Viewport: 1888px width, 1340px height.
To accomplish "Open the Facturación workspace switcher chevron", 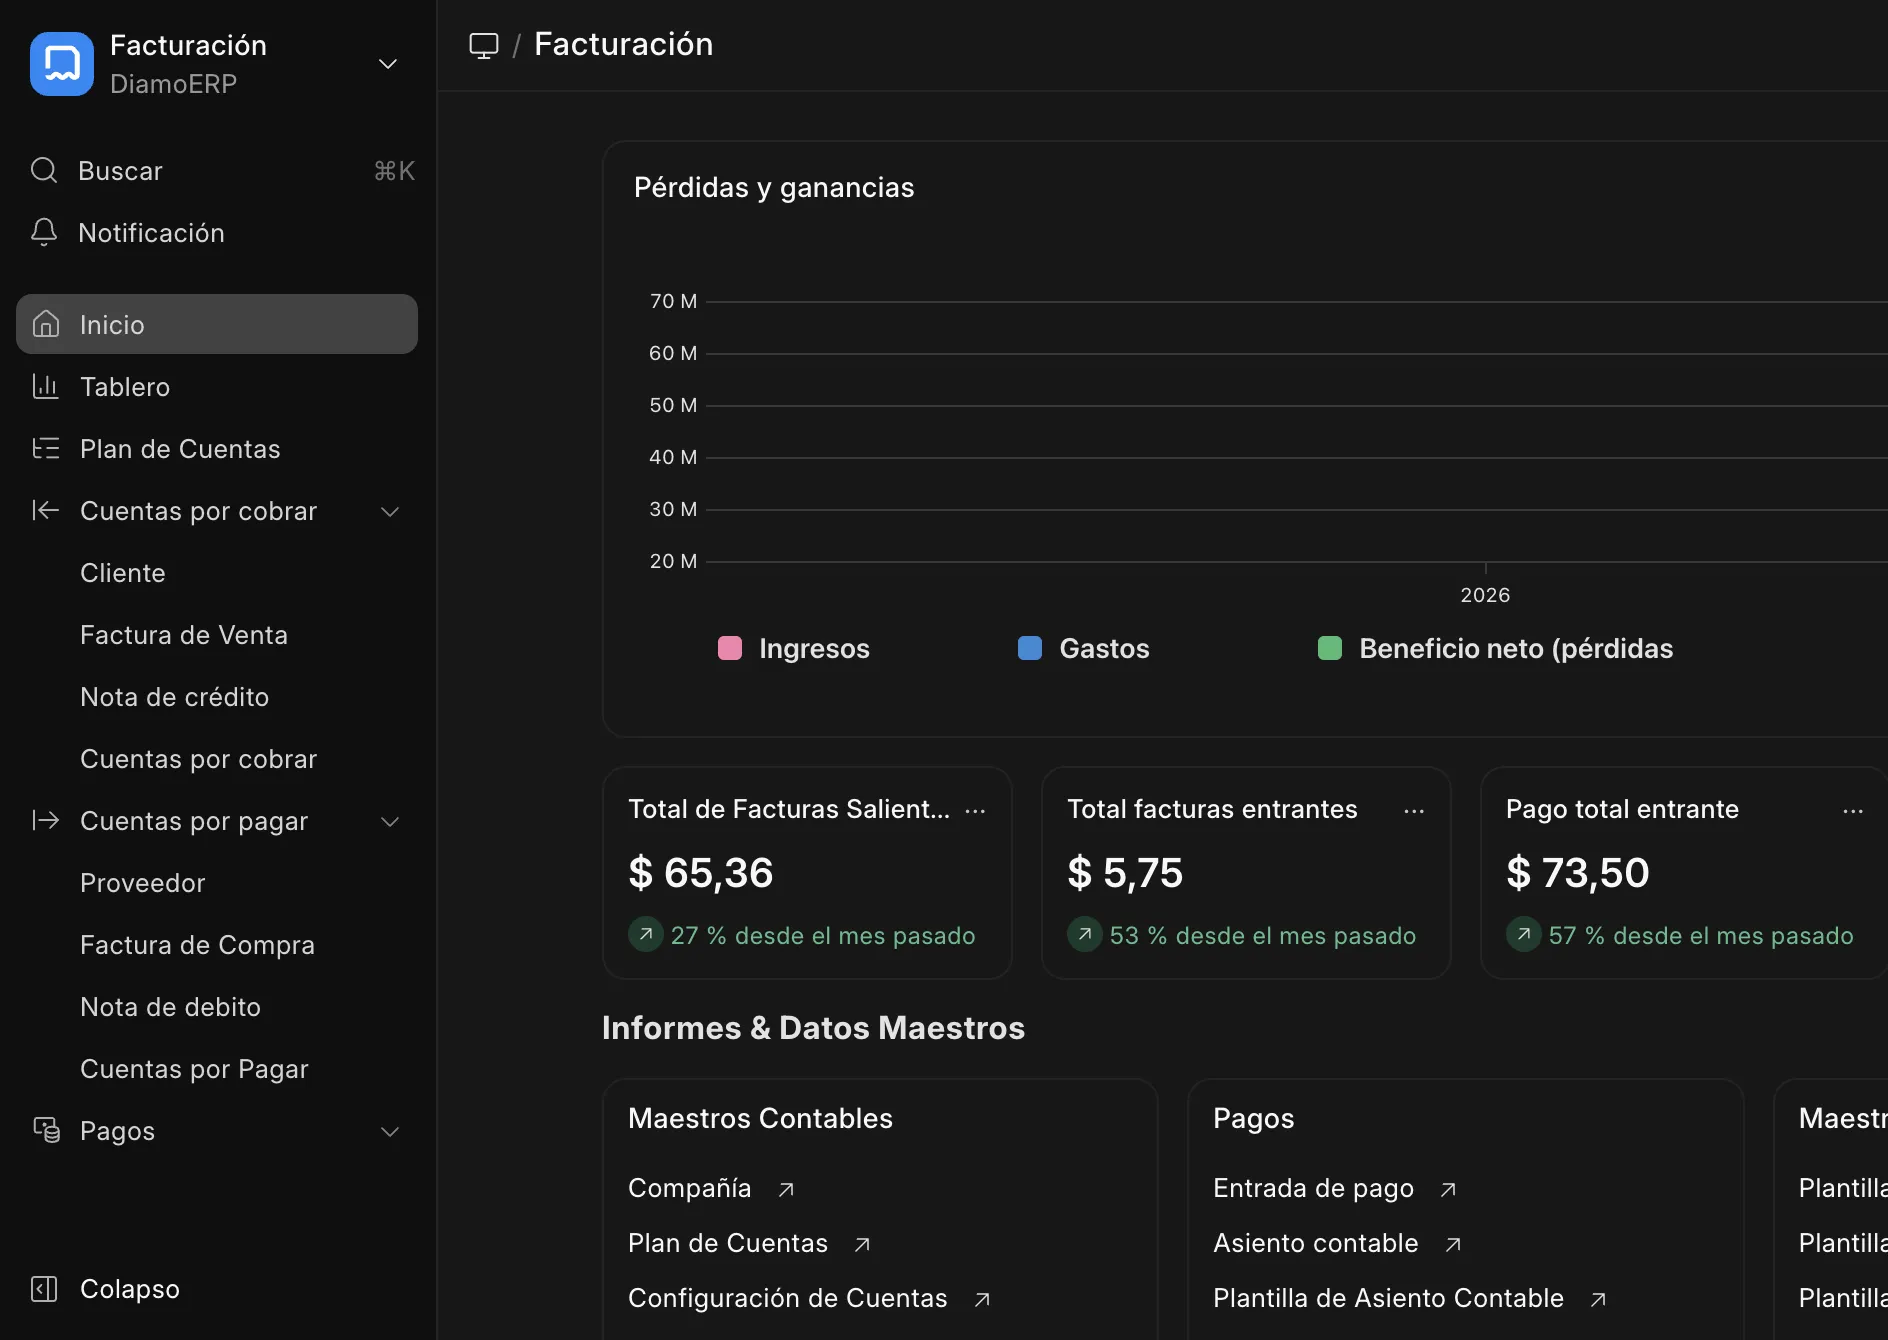I will 388,64.
